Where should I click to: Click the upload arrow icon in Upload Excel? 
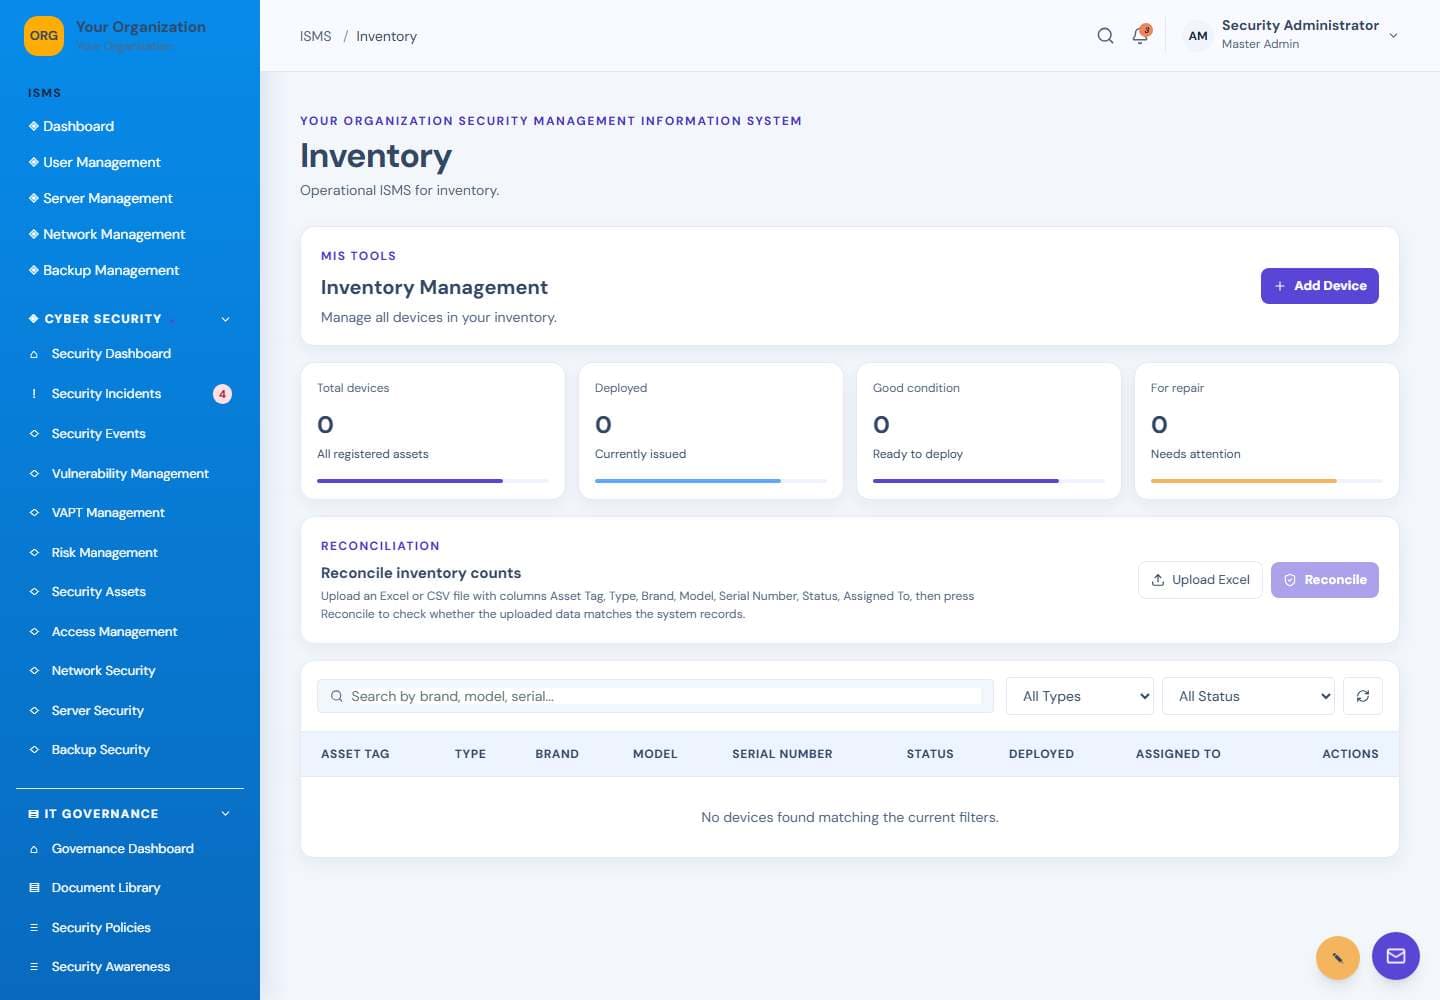pos(1158,580)
